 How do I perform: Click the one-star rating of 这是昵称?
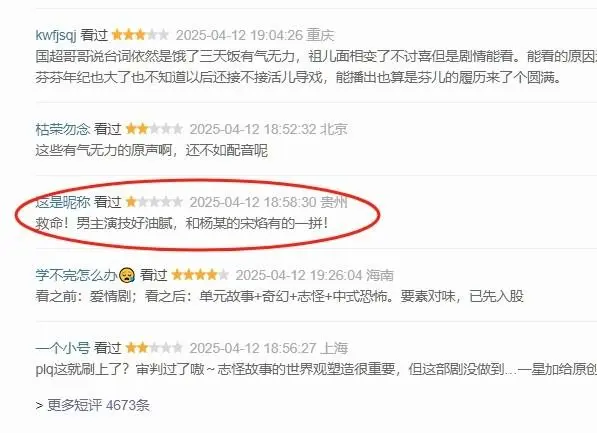(x=154, y=202)
